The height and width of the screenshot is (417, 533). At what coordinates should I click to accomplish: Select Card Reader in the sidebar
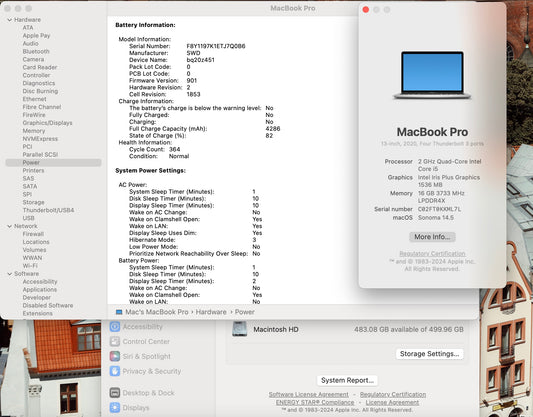pos(40,67)
